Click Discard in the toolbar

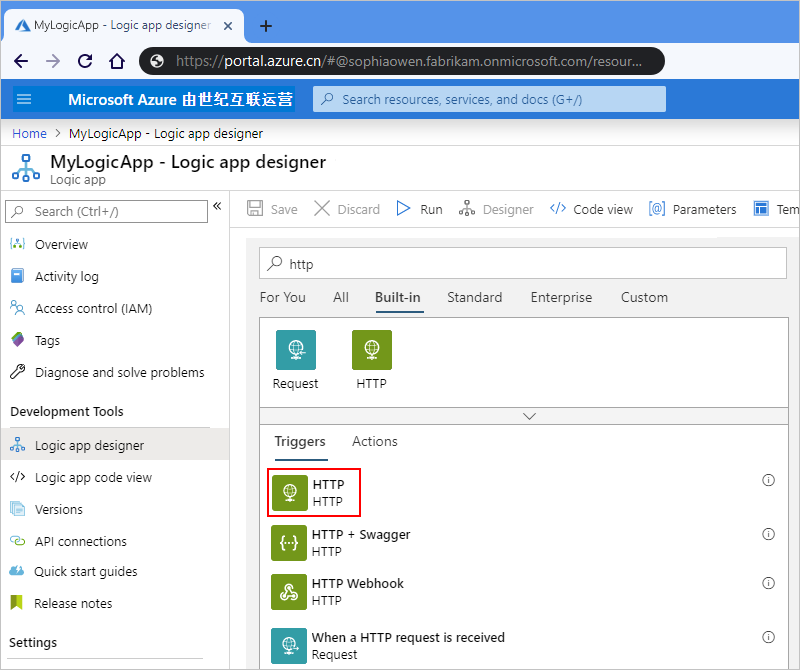(347, 209)
